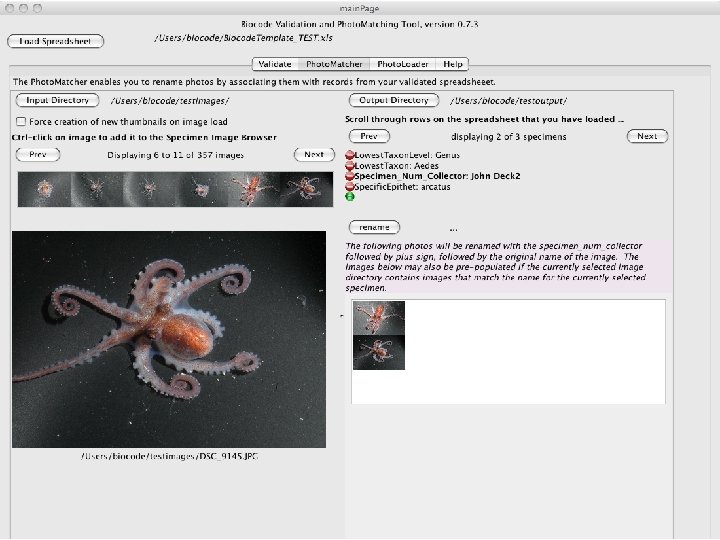Open the PhotoLoader tab
The image size is (720, 540).
pyautogui.click(x=403, y=64)
